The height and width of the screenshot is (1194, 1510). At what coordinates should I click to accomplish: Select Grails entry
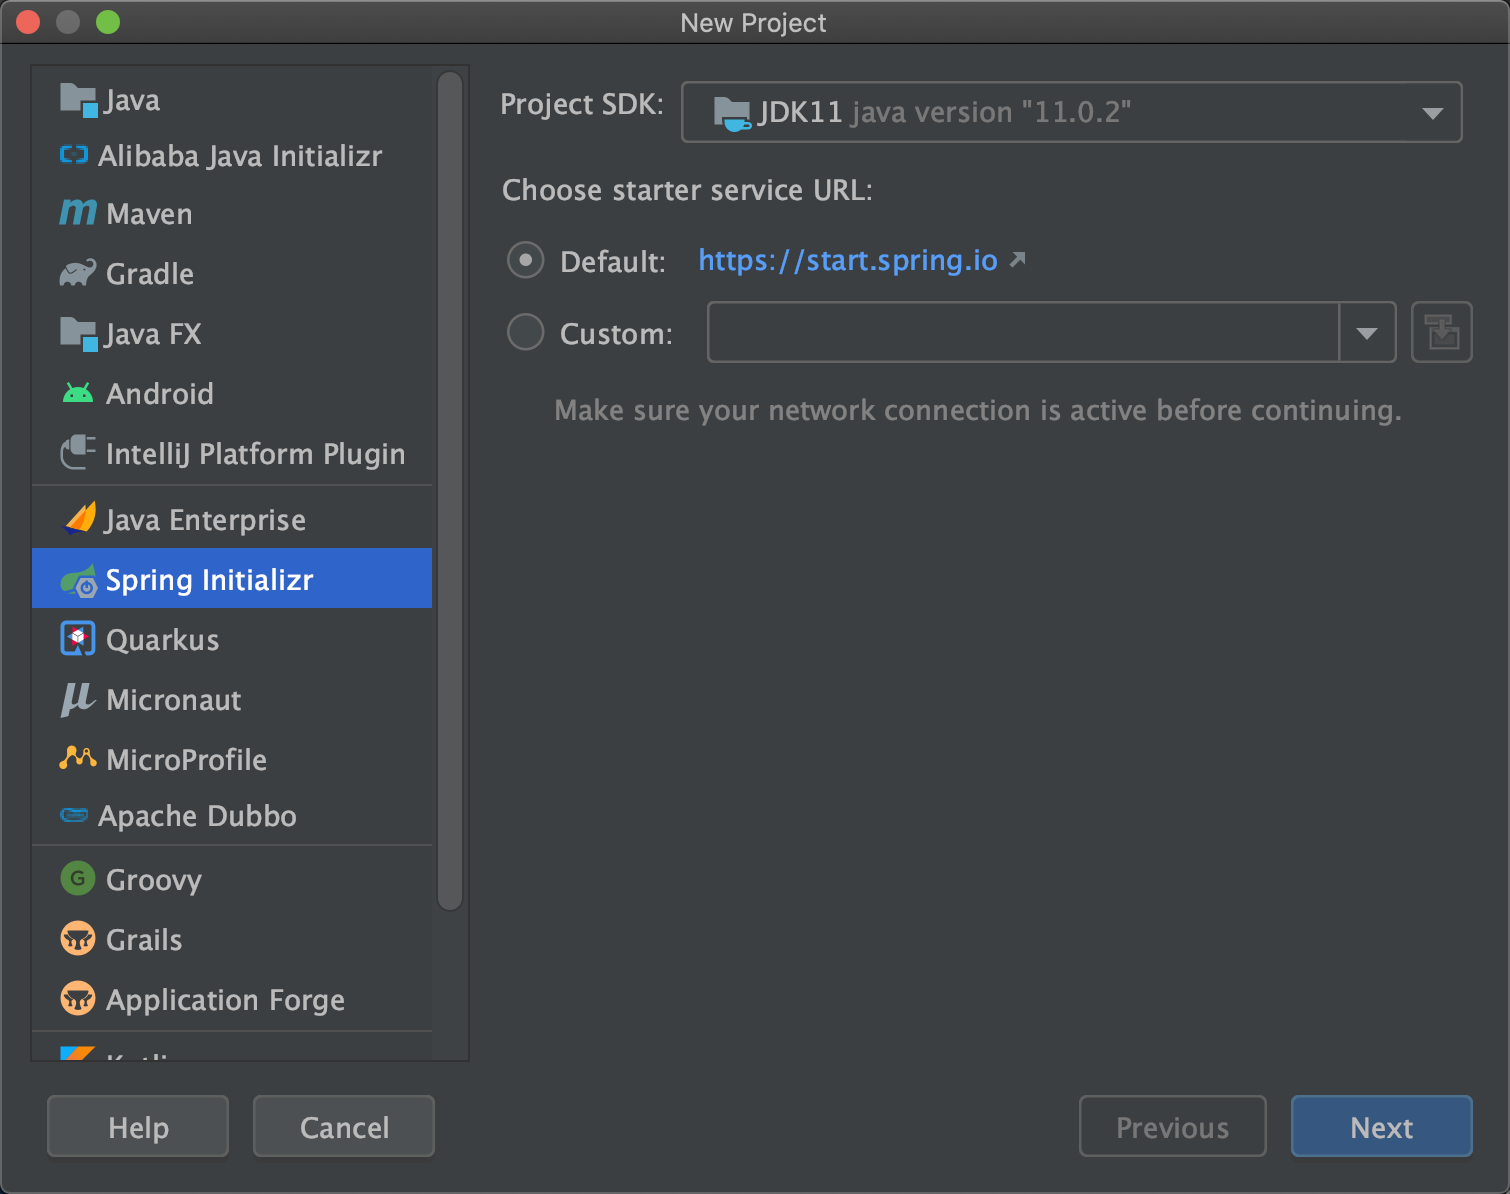[232, 939]
